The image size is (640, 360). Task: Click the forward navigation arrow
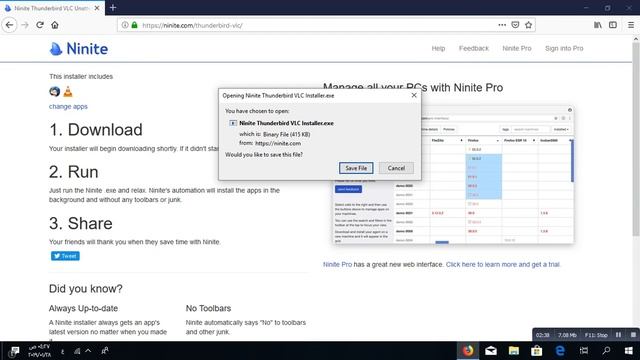click(x=25, y=25)
